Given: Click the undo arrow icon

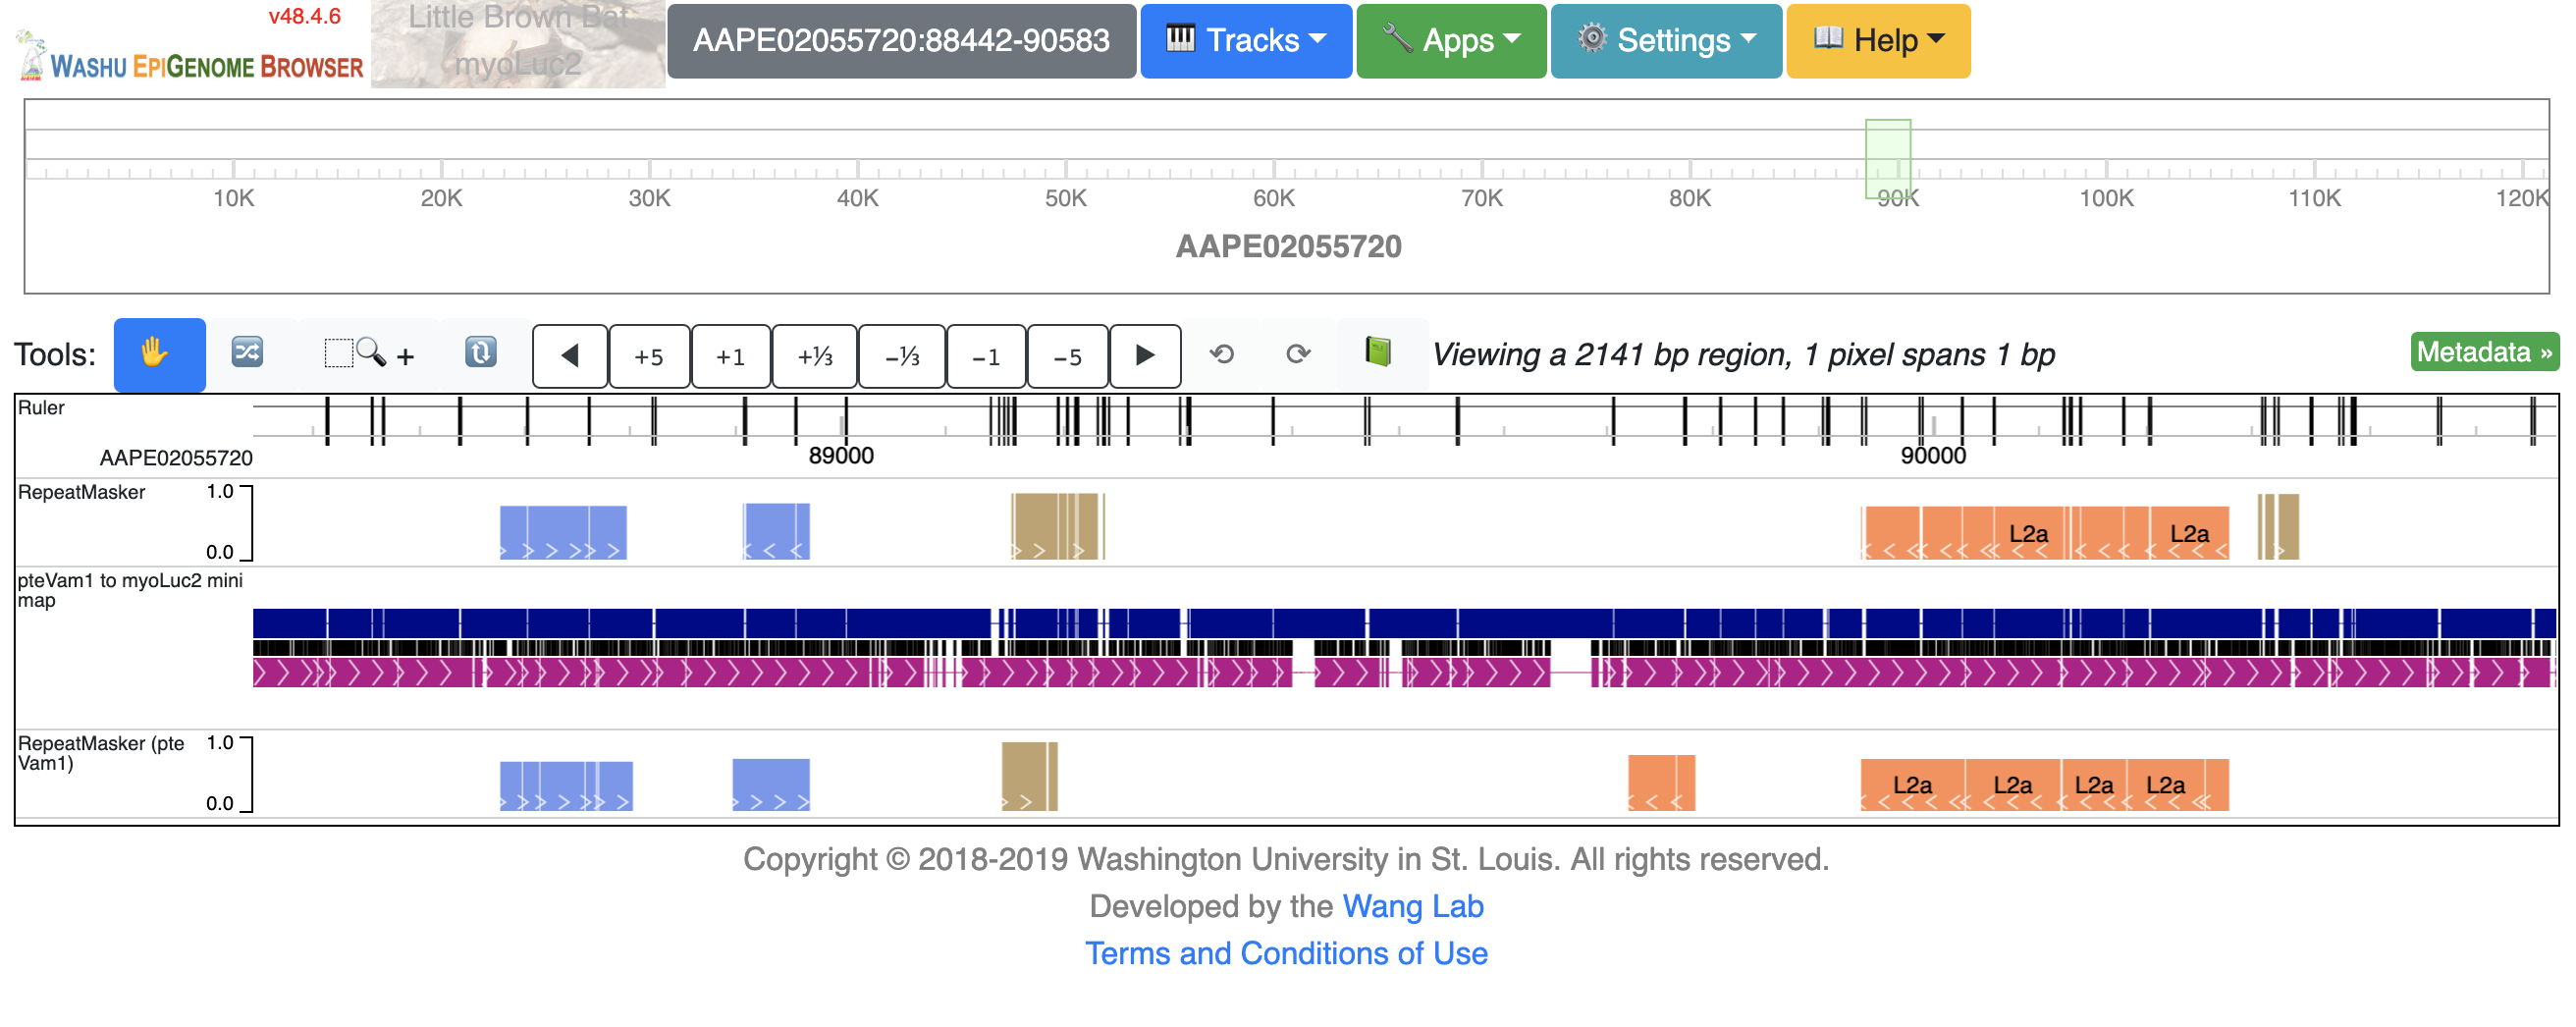Looking at the screenshot, I should click(1222, 354).
